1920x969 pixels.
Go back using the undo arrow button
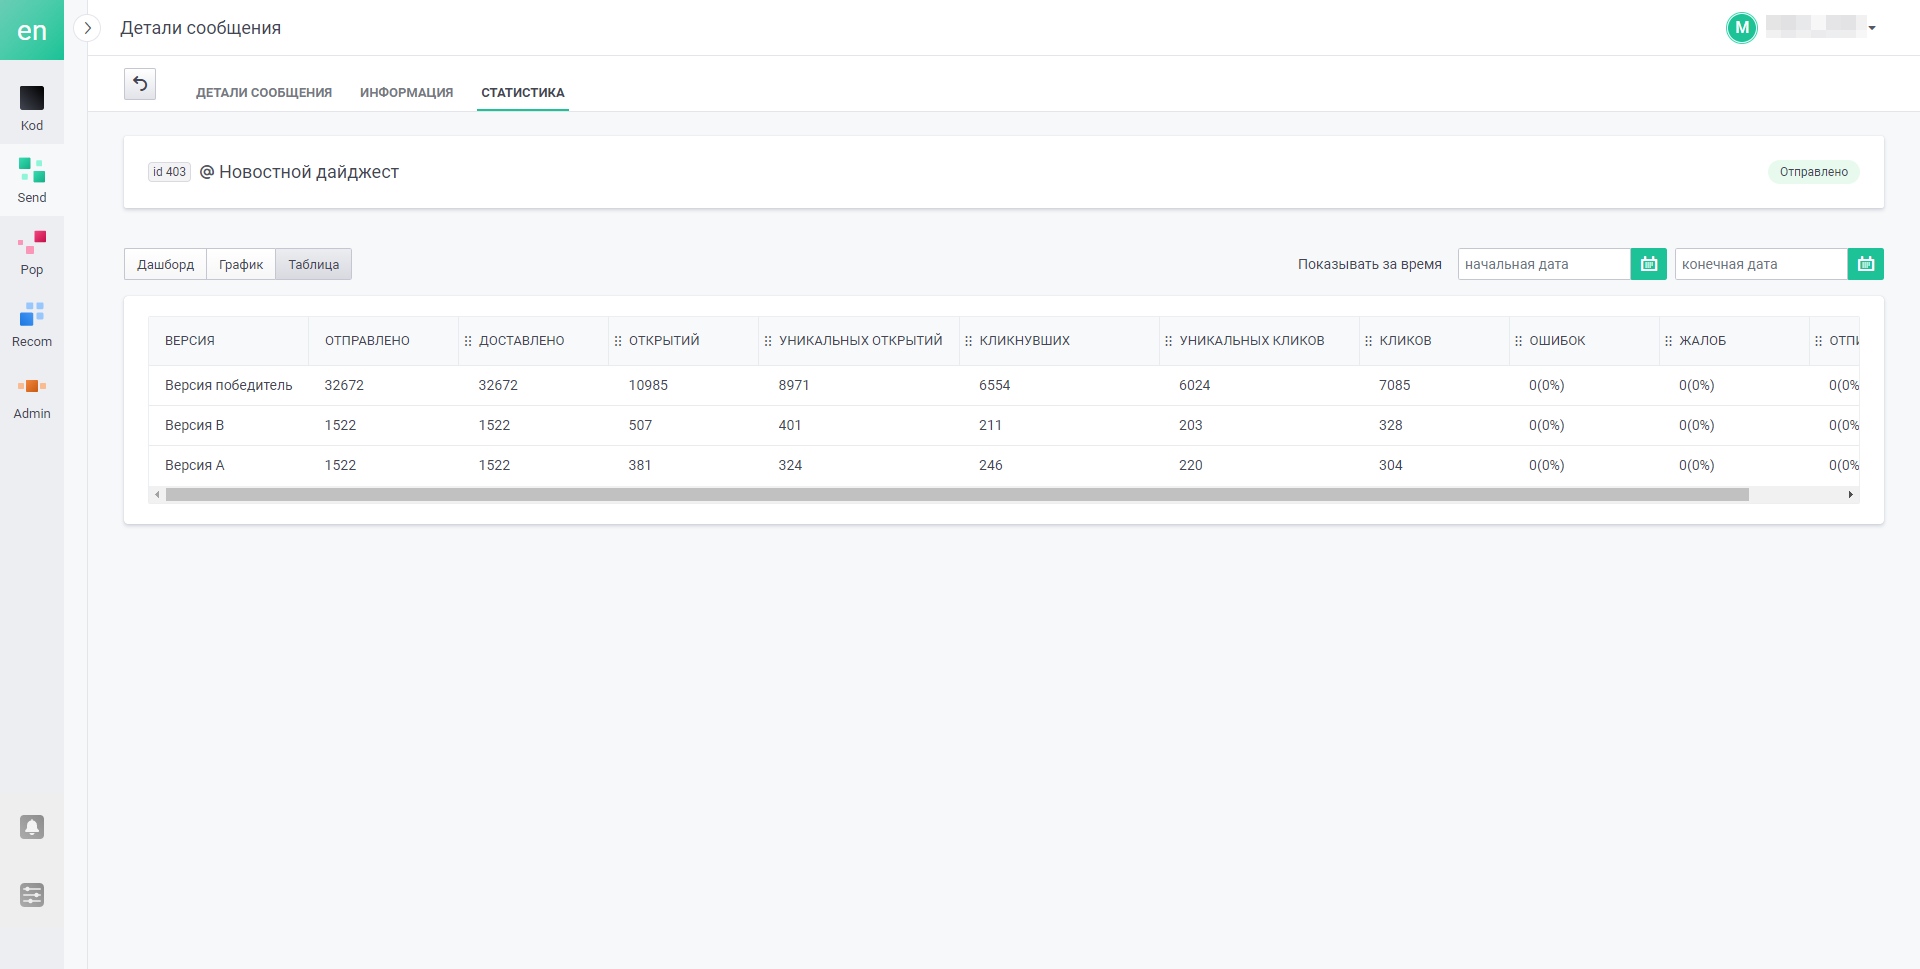140,84
